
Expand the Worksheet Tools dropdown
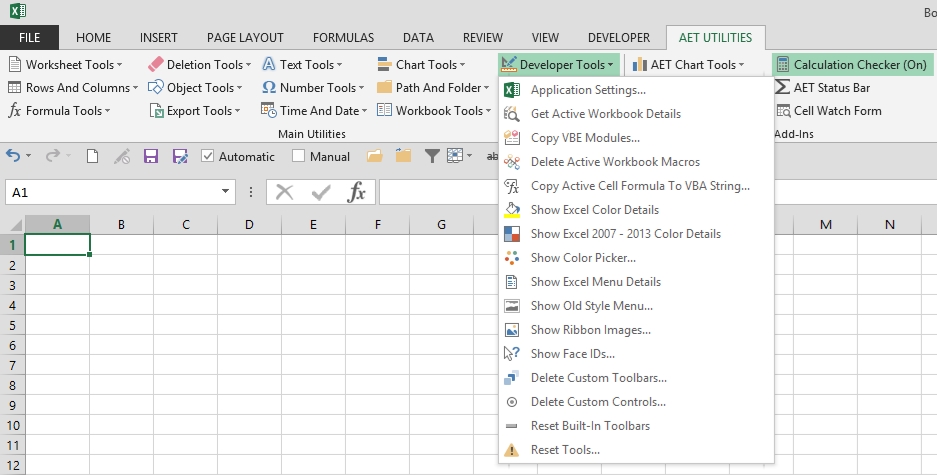(x=66, y=65)
